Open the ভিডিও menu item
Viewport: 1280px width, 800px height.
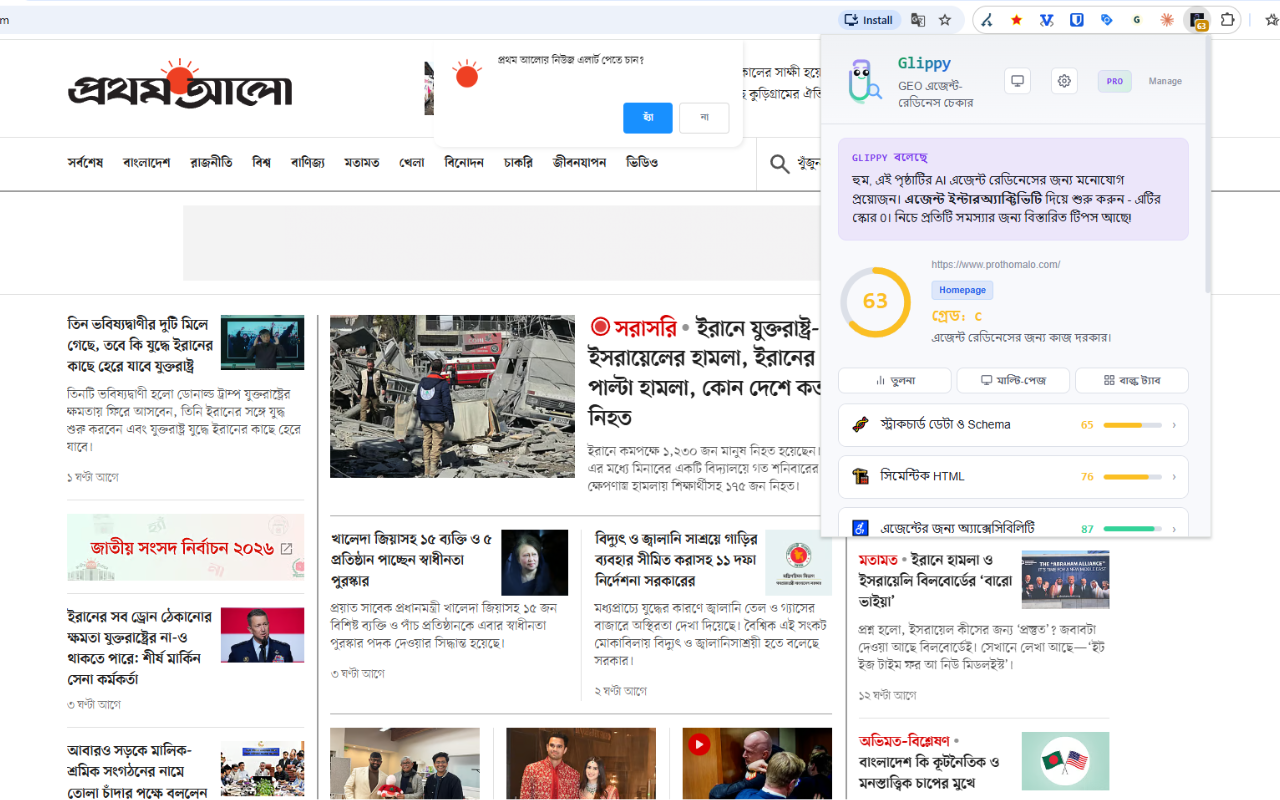(x=642, y=162)
